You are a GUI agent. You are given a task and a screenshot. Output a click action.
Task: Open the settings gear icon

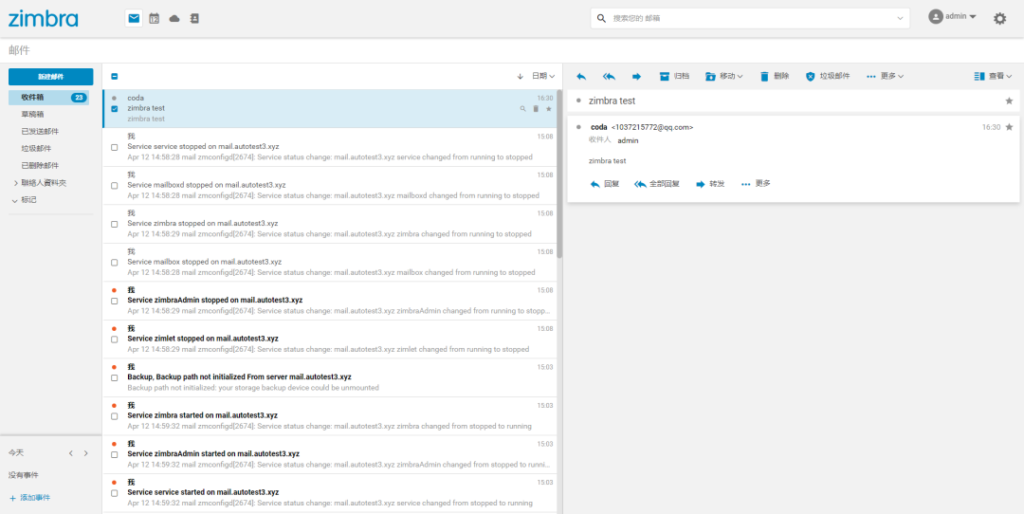pos(1000,19)
